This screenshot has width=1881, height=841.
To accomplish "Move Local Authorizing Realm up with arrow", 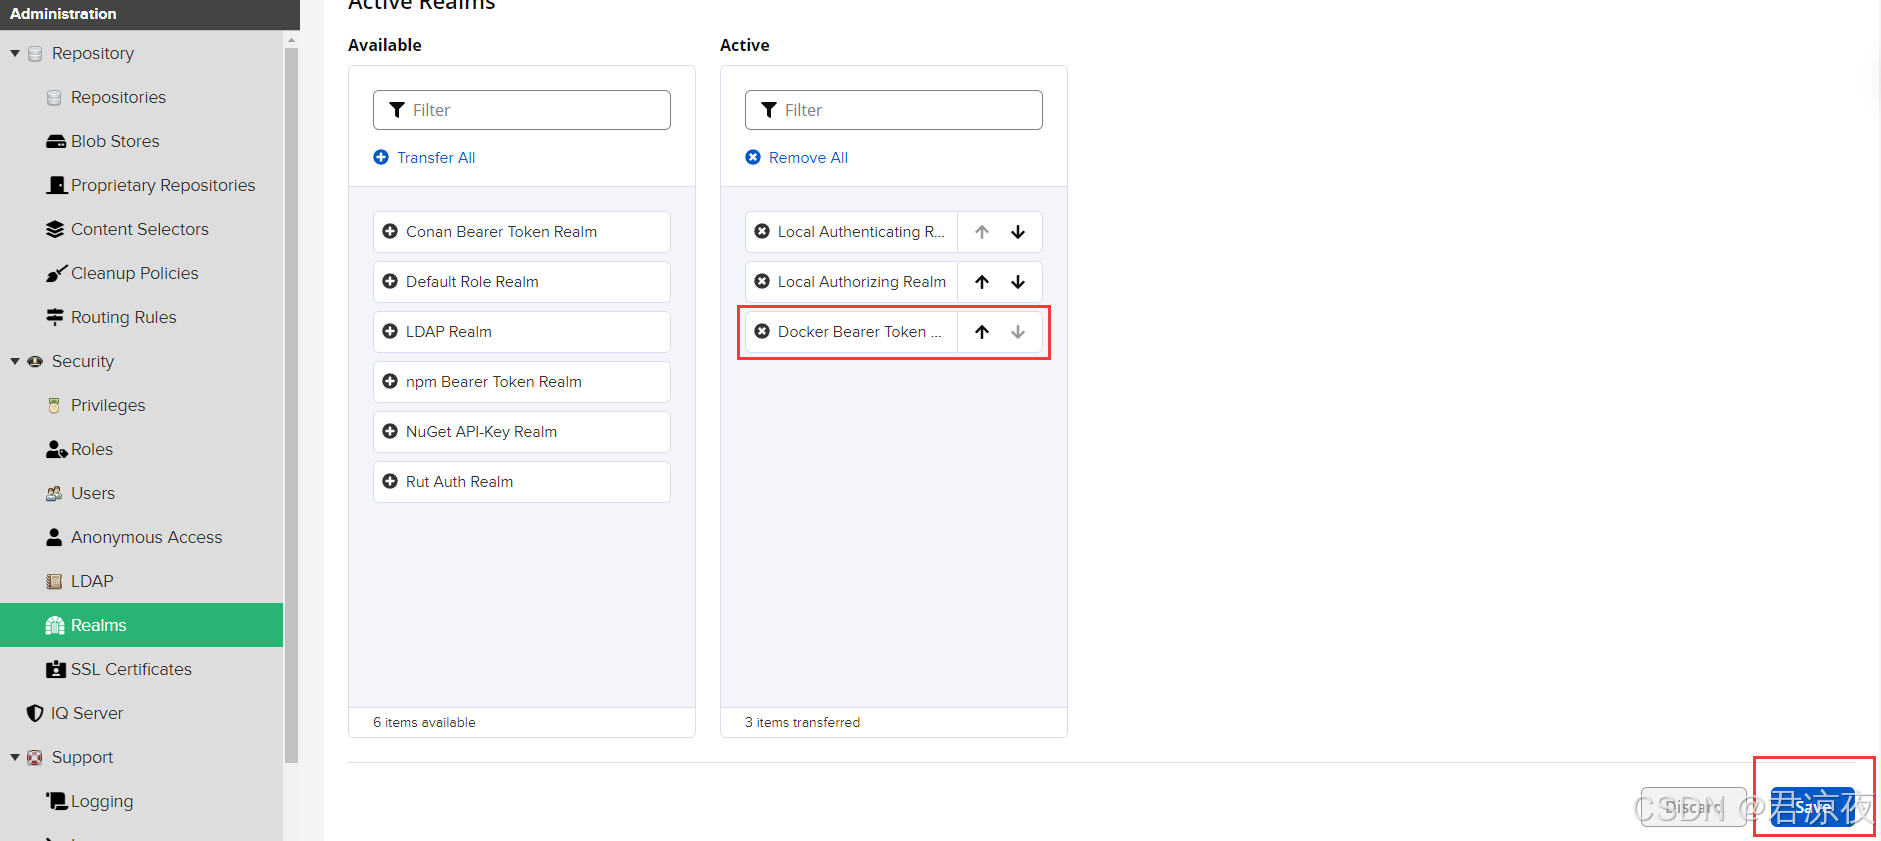I will (982, 282).
